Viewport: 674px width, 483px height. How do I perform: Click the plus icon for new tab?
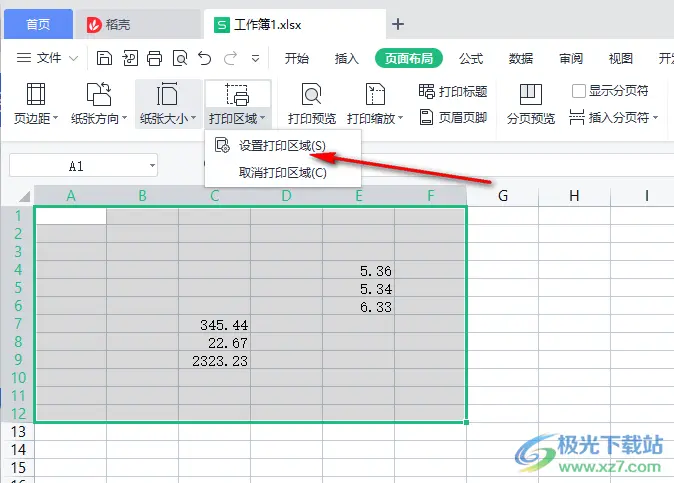point(398,24)
